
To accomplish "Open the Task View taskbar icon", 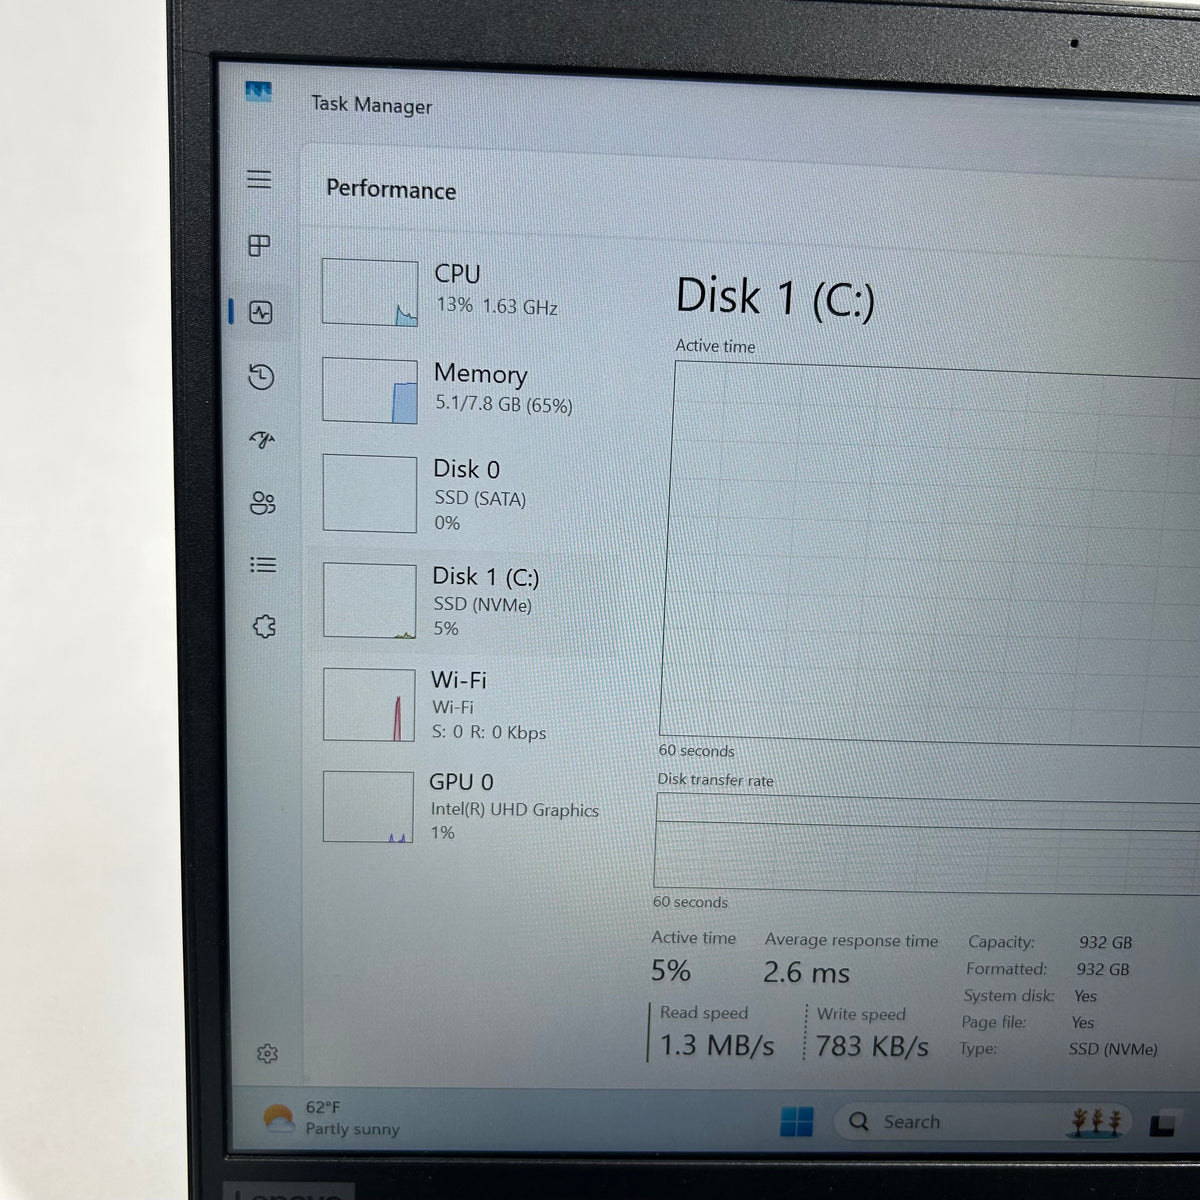I will coord(1162,1125).
